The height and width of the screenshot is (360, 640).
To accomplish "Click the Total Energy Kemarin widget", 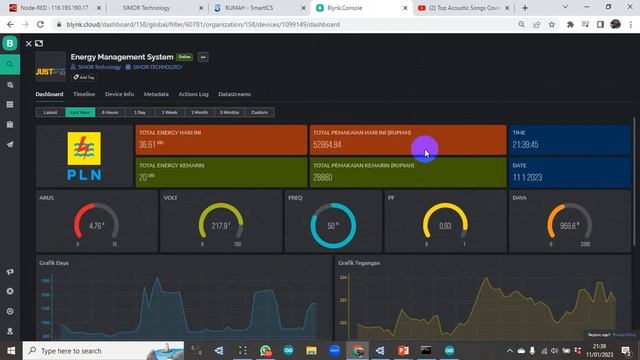I will coord(221,173).
